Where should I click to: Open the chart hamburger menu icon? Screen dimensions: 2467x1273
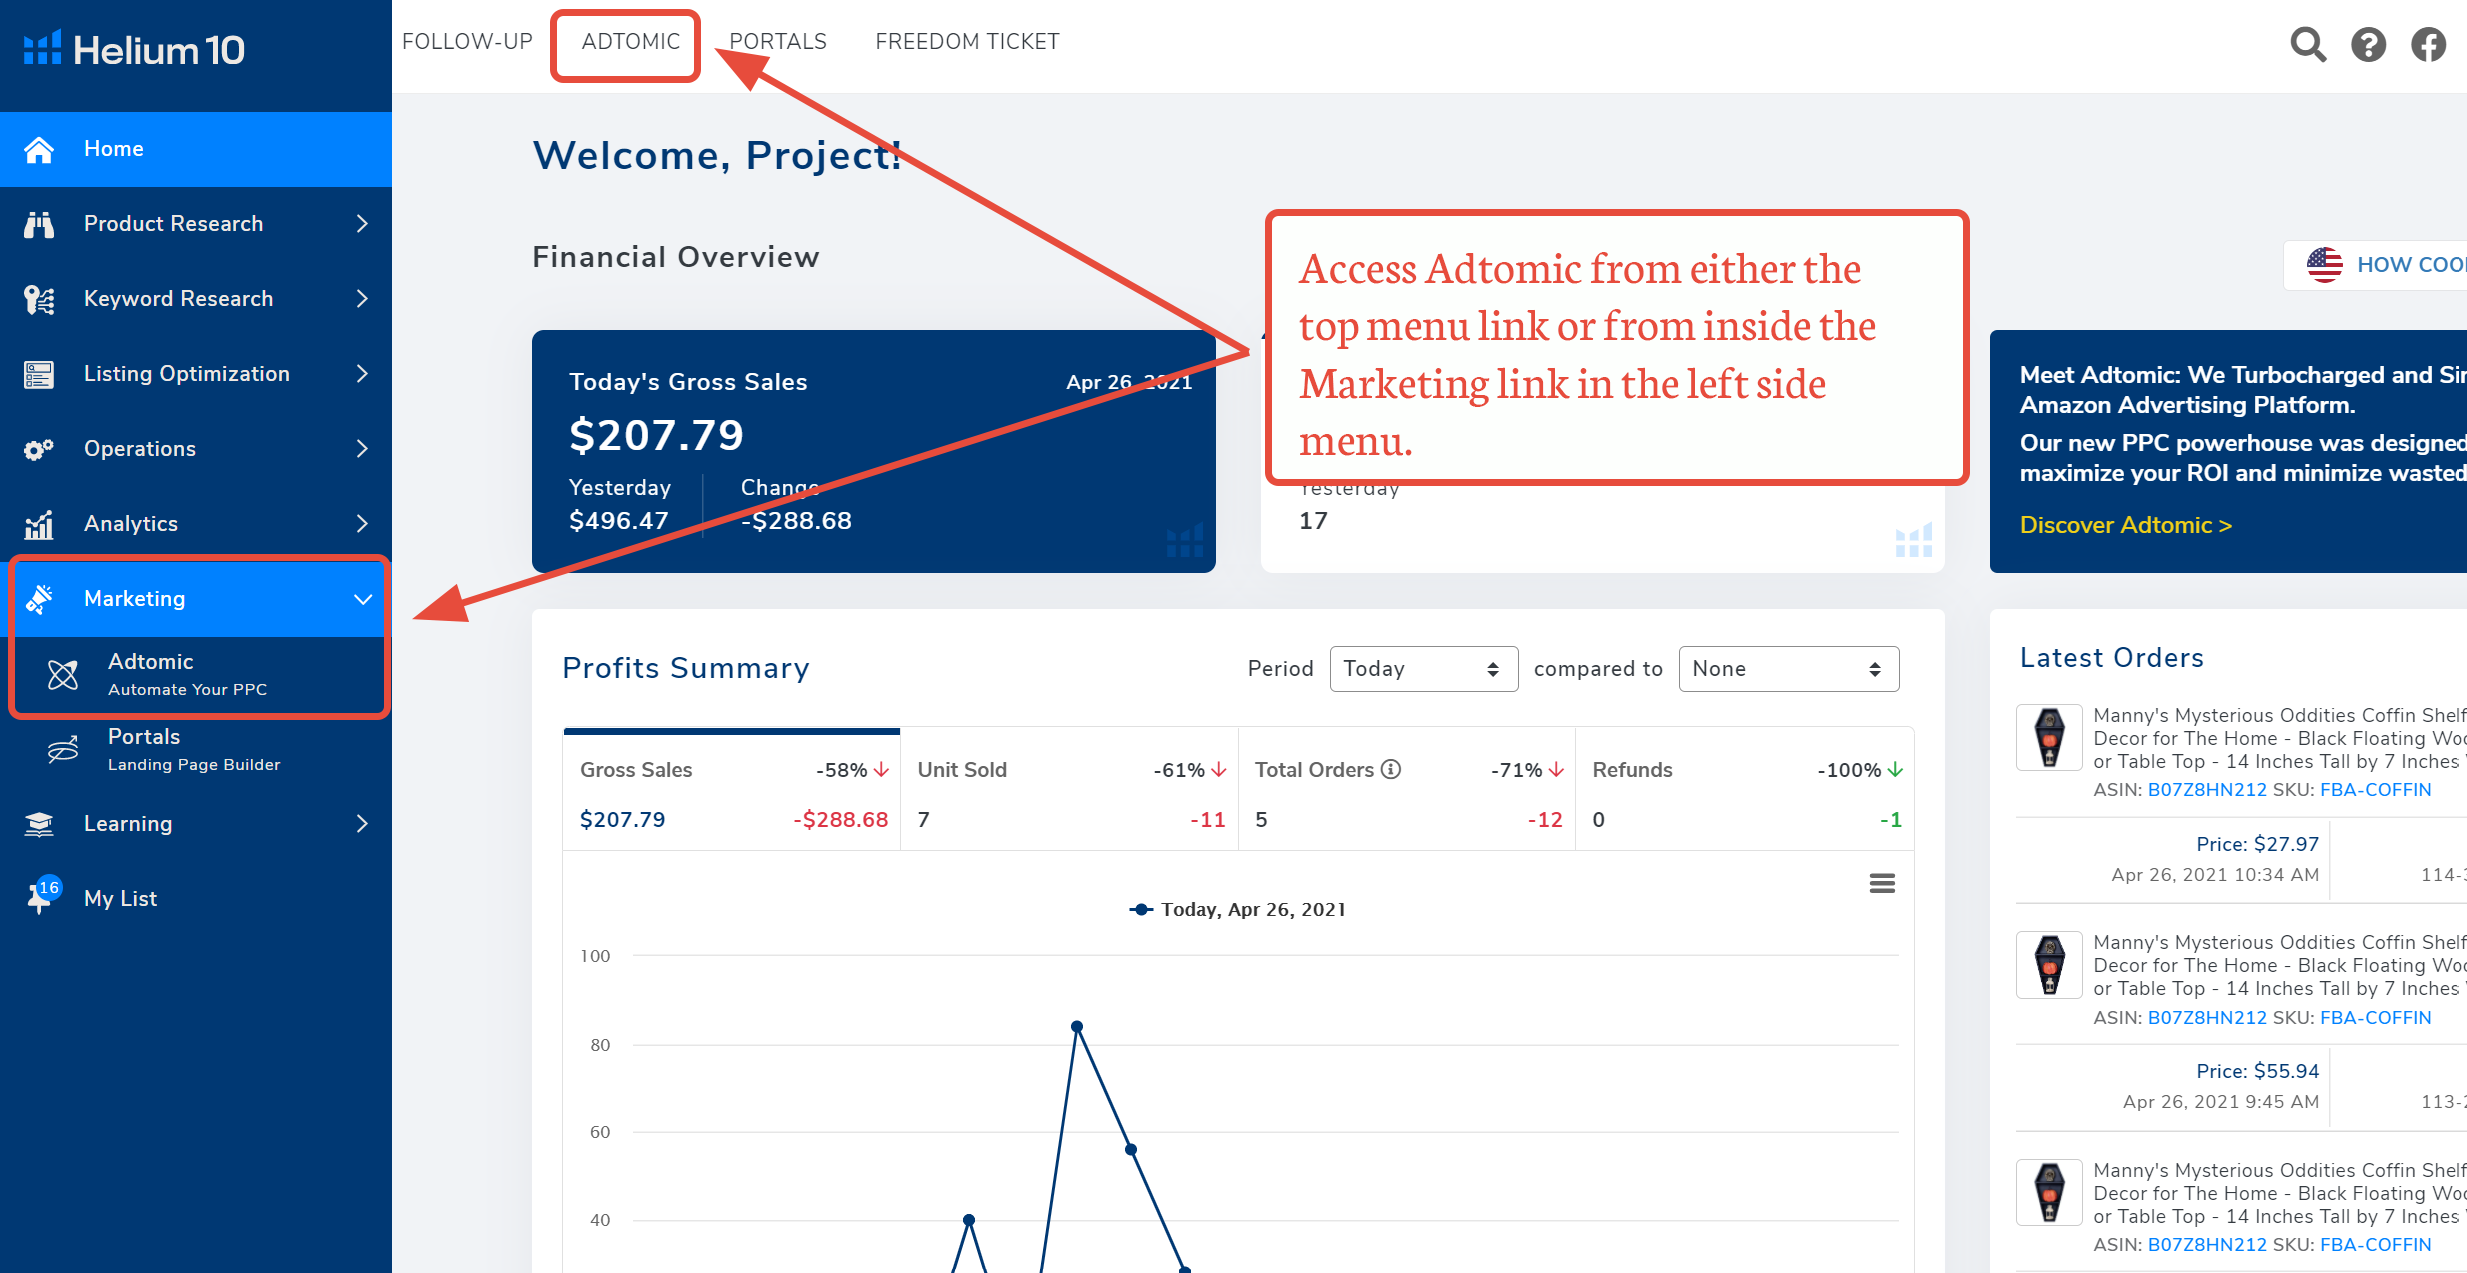(x=1882, y=883)
